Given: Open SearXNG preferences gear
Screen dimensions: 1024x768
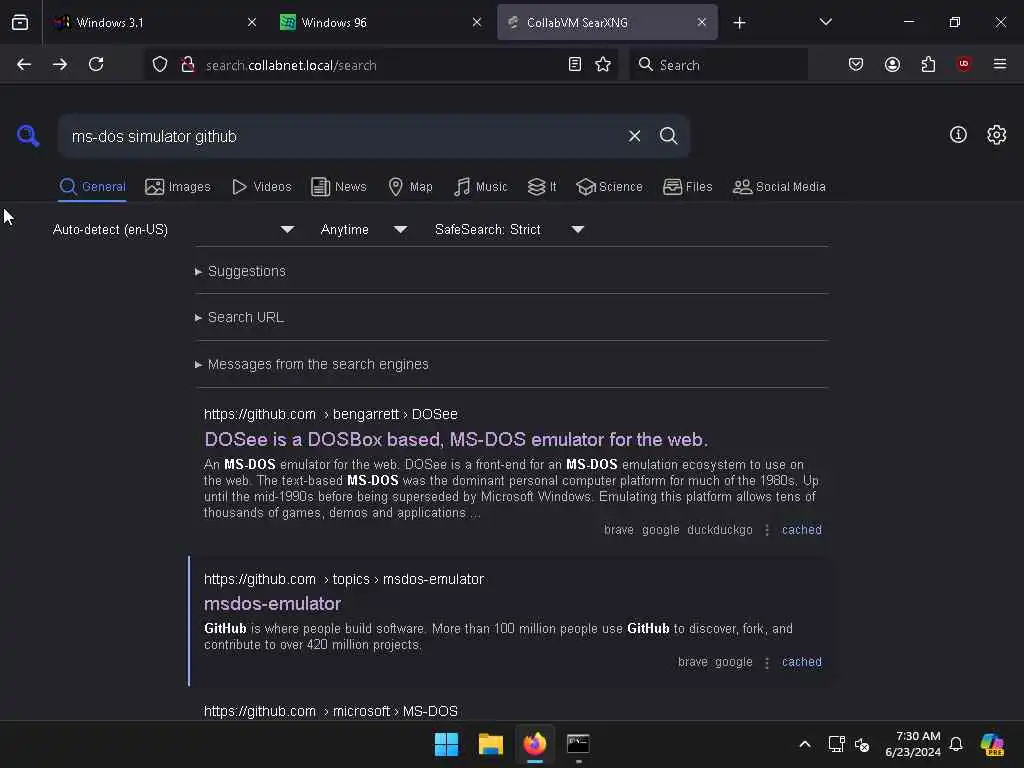Looking at the screenshot, I should 997,135.
